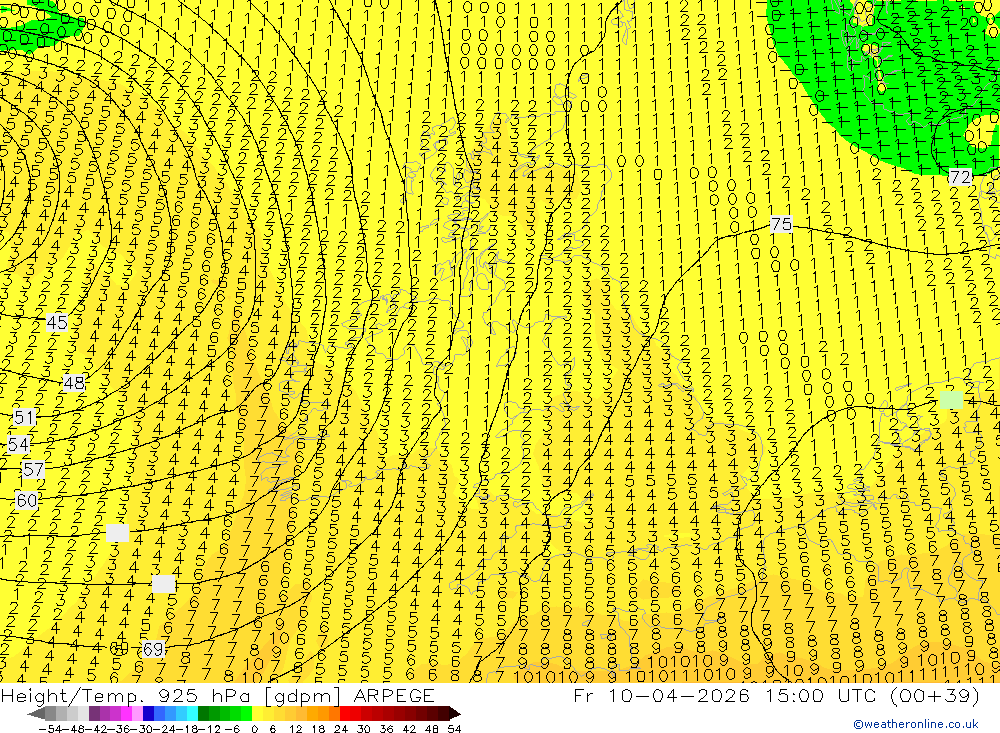
Task: Click the 45 height contour label
Action: 57,323
